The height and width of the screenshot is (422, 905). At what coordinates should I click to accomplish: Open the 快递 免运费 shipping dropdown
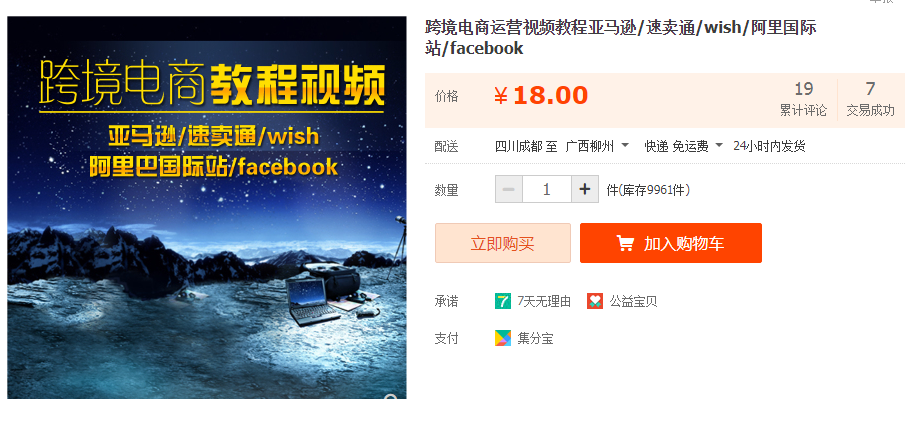pyautogui.click(x=683, y=146)
